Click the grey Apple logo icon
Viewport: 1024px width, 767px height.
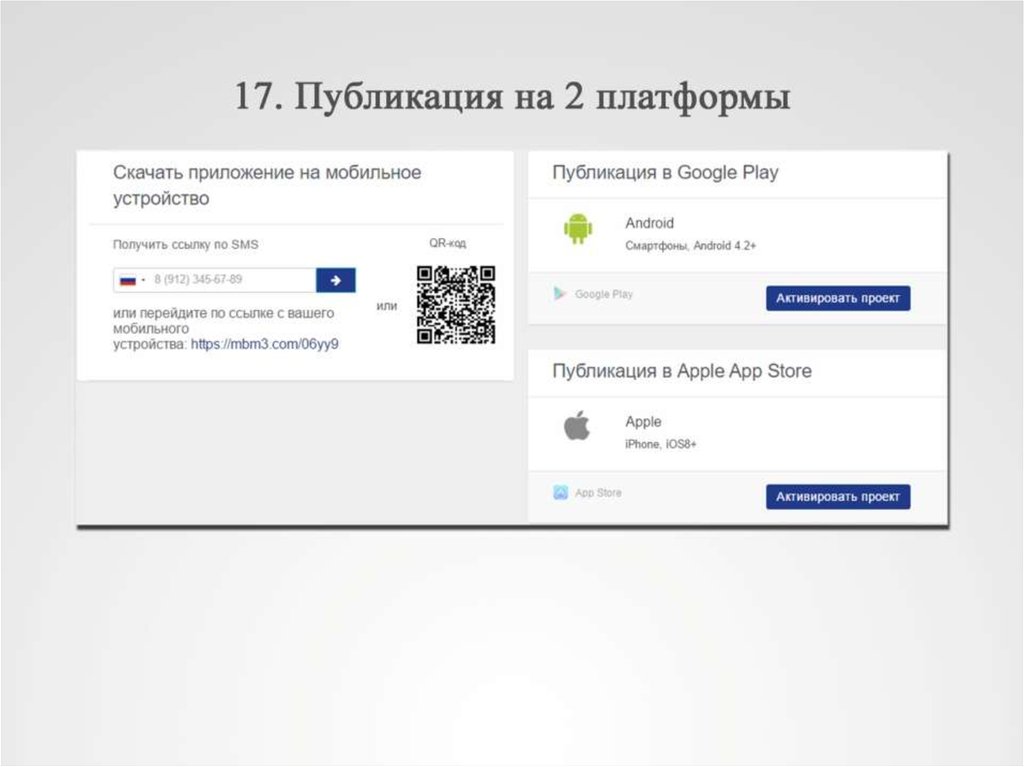point(577,425)
